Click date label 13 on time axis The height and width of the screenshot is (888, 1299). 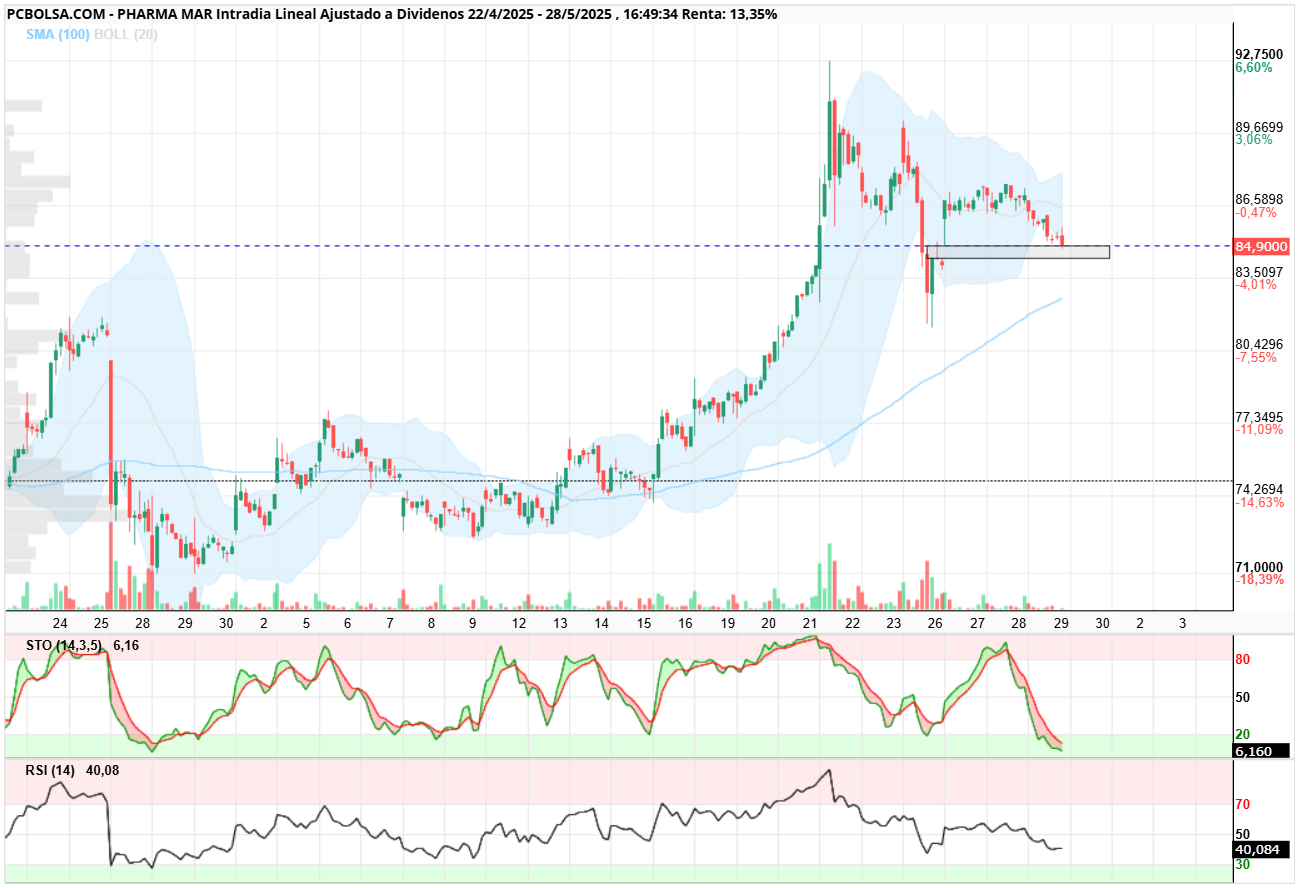[560, 623]
